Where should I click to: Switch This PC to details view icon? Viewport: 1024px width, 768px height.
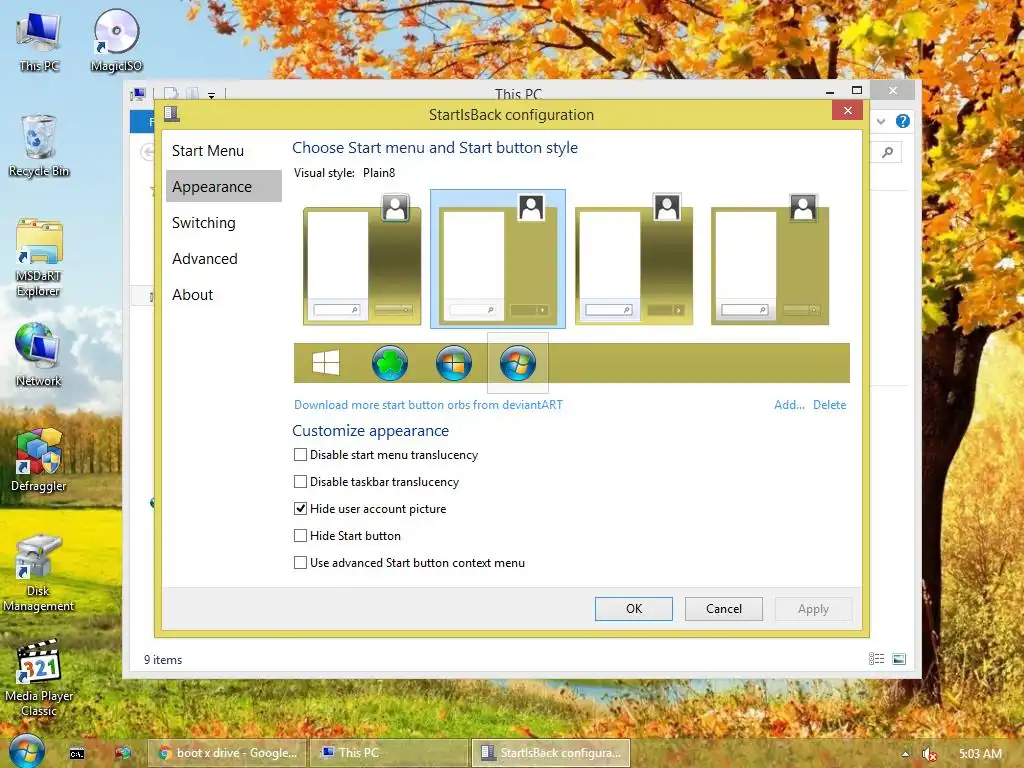click(876, 659)
